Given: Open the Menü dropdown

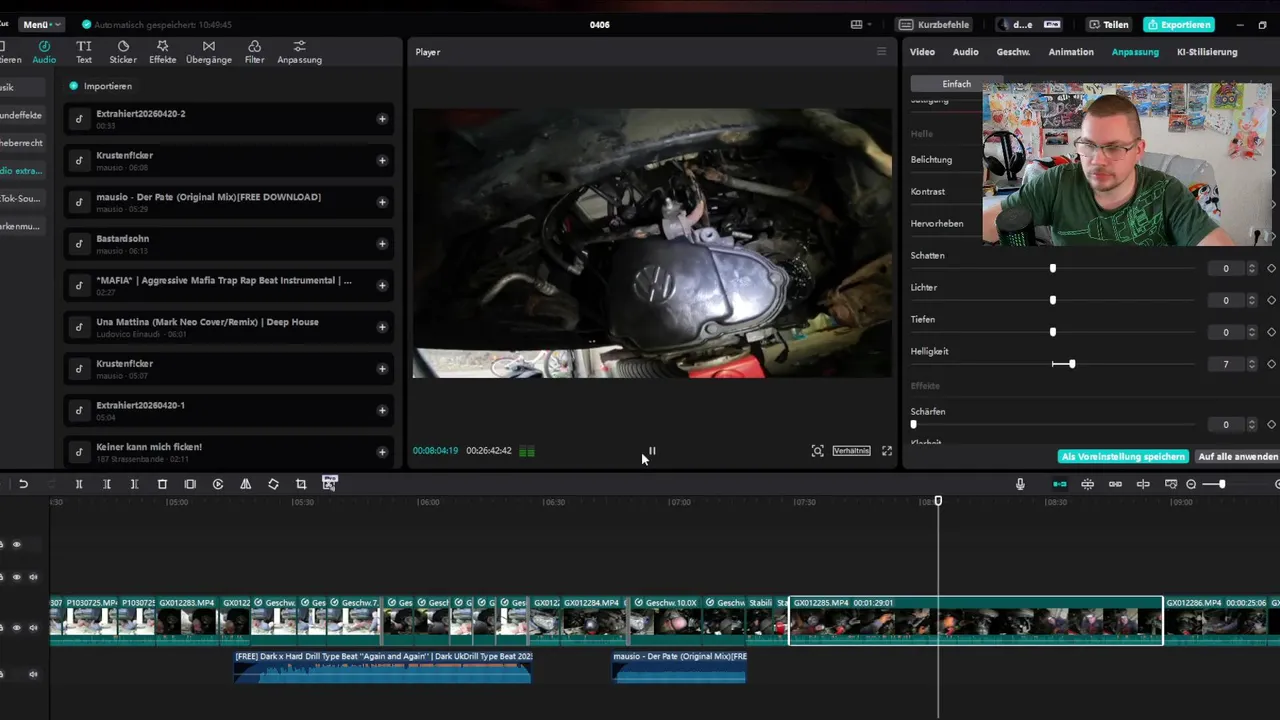Looking at the screenshot, I should 41,24.
